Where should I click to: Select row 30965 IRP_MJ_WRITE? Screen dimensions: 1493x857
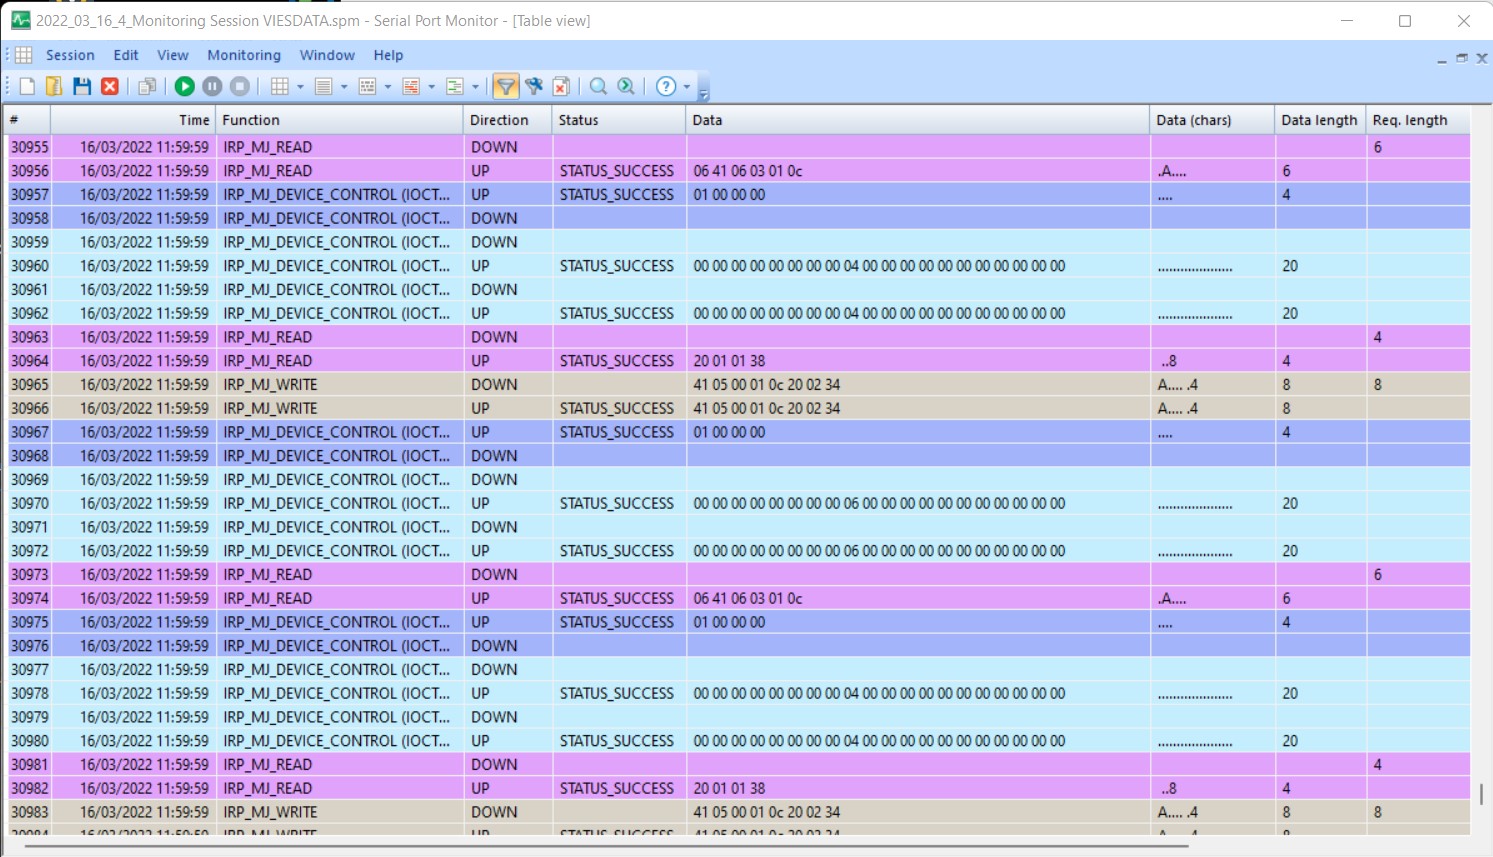coord(400,384)
